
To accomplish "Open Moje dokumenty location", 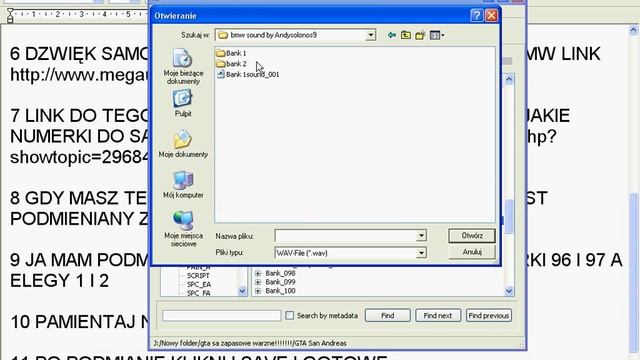I will tap(183, 144).
